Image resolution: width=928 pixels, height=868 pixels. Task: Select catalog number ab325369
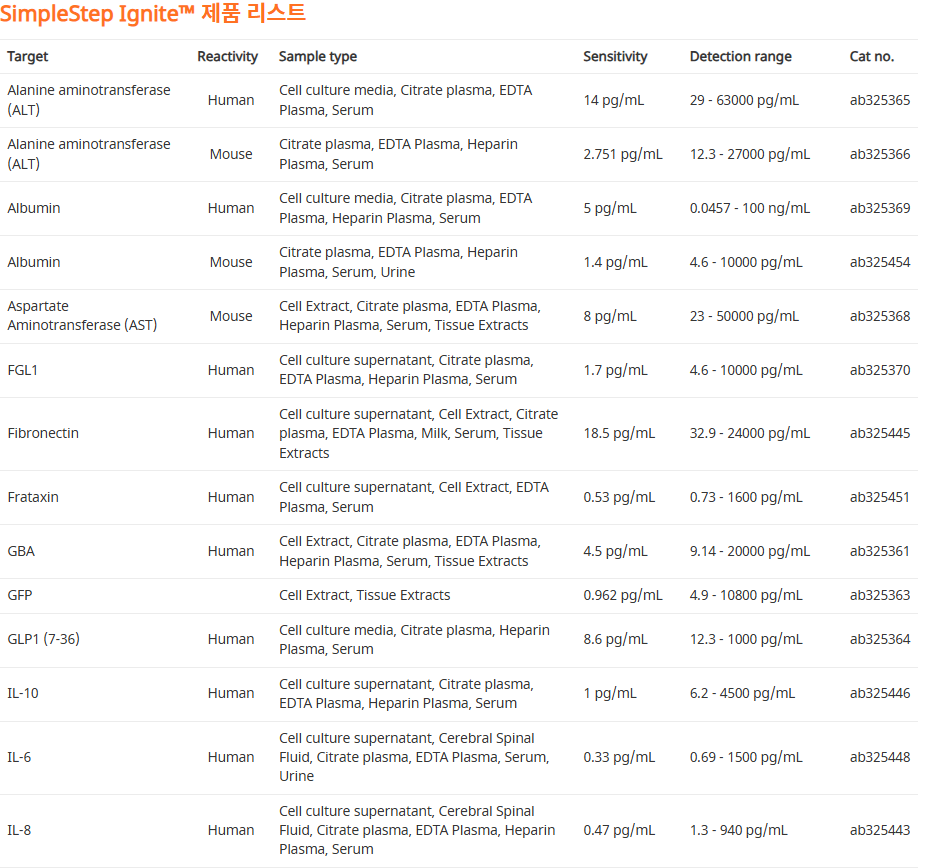click(879, 208)
